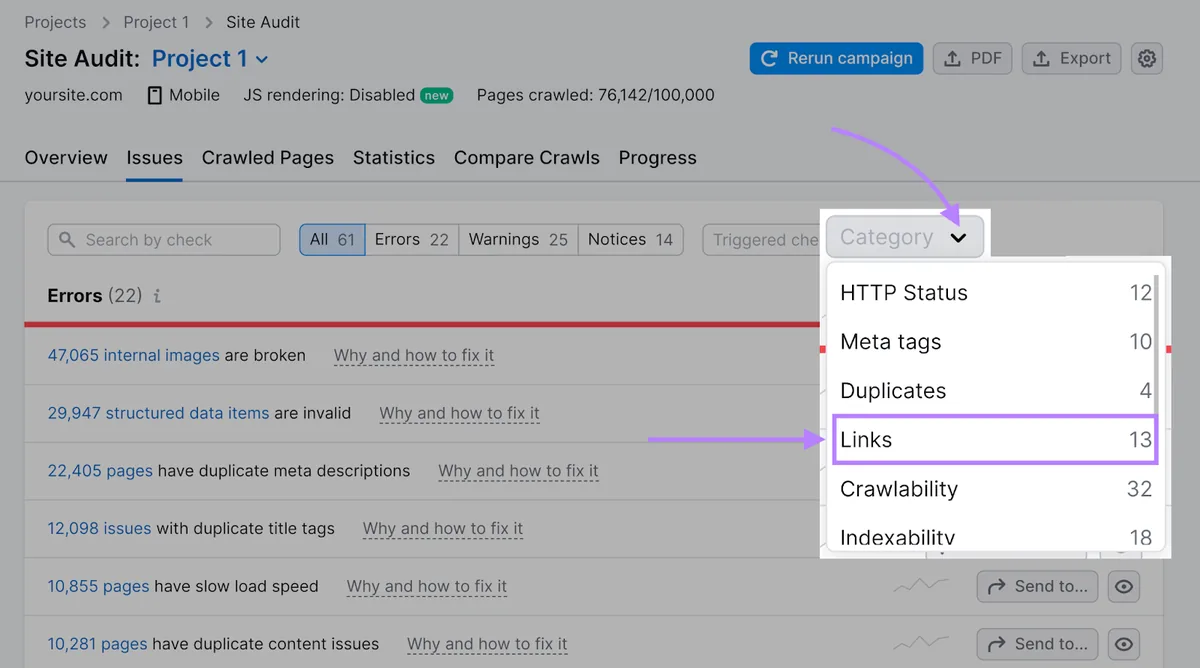Send slow load speed issue with Send to
The image size is (1200, 668).
click(1037, 586)
